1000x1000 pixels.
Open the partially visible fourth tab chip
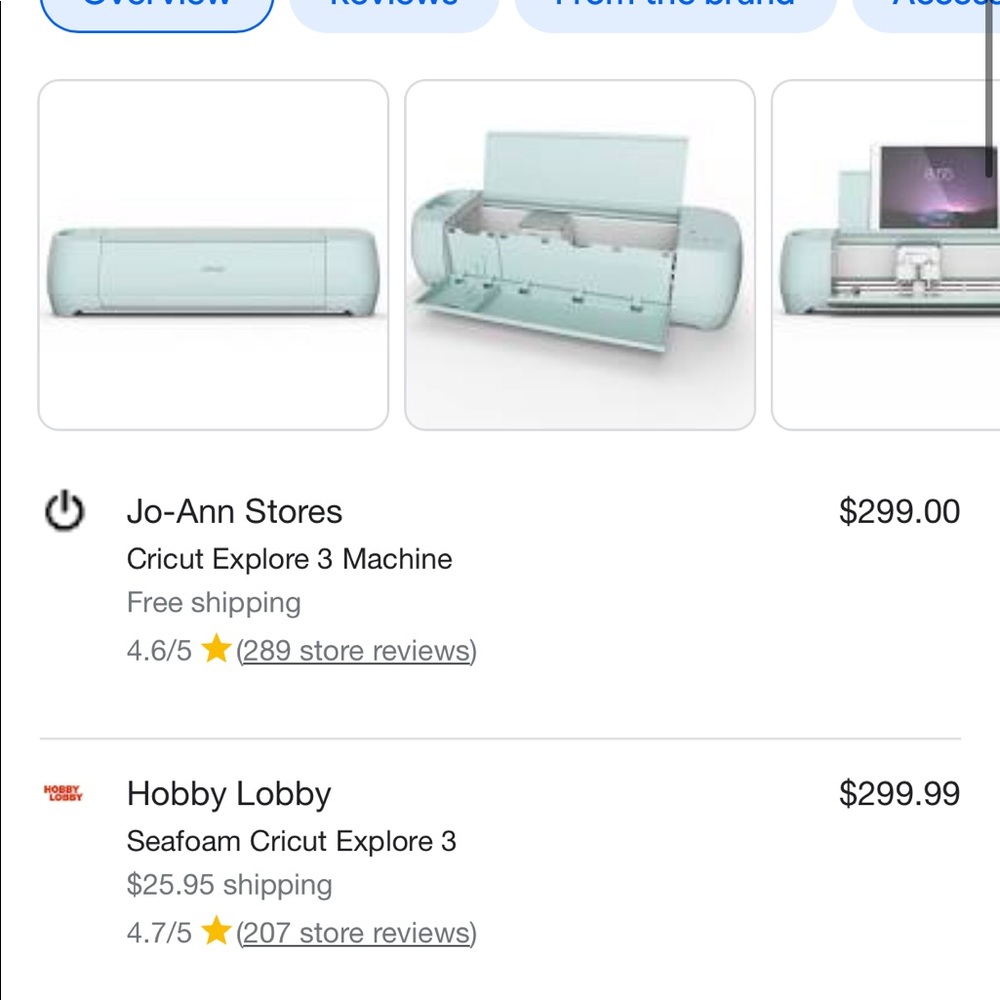(x=930, y=8)
